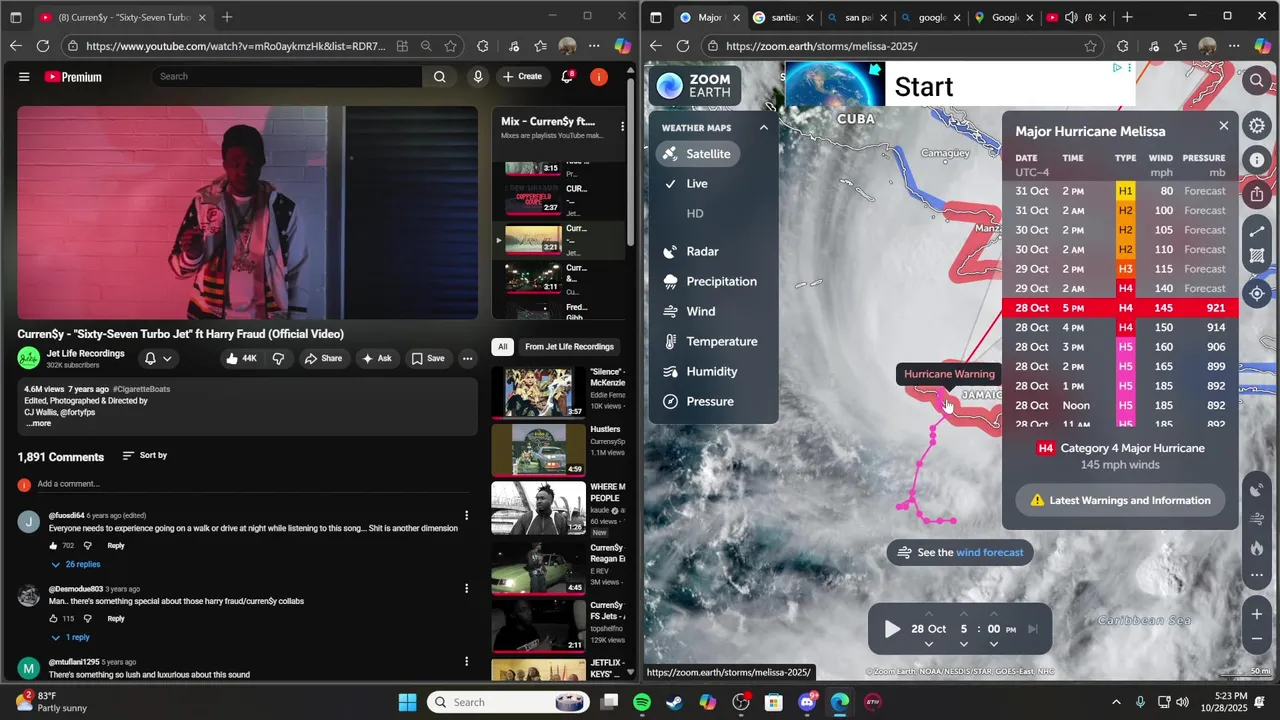Screen dimensions: 1280x720
Task: Open more overlays ellipsis on map toolbar
Action: [1257, 575]
